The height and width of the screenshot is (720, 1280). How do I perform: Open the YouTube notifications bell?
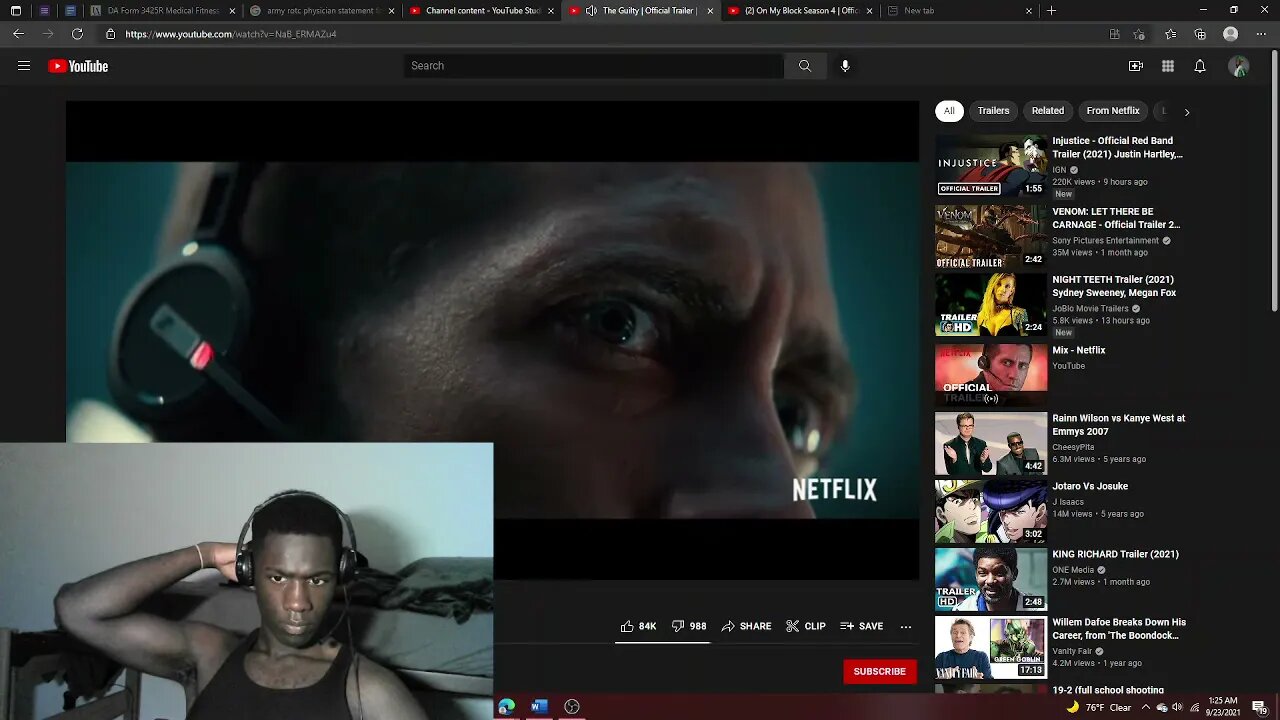click(x=1200, y=66)
